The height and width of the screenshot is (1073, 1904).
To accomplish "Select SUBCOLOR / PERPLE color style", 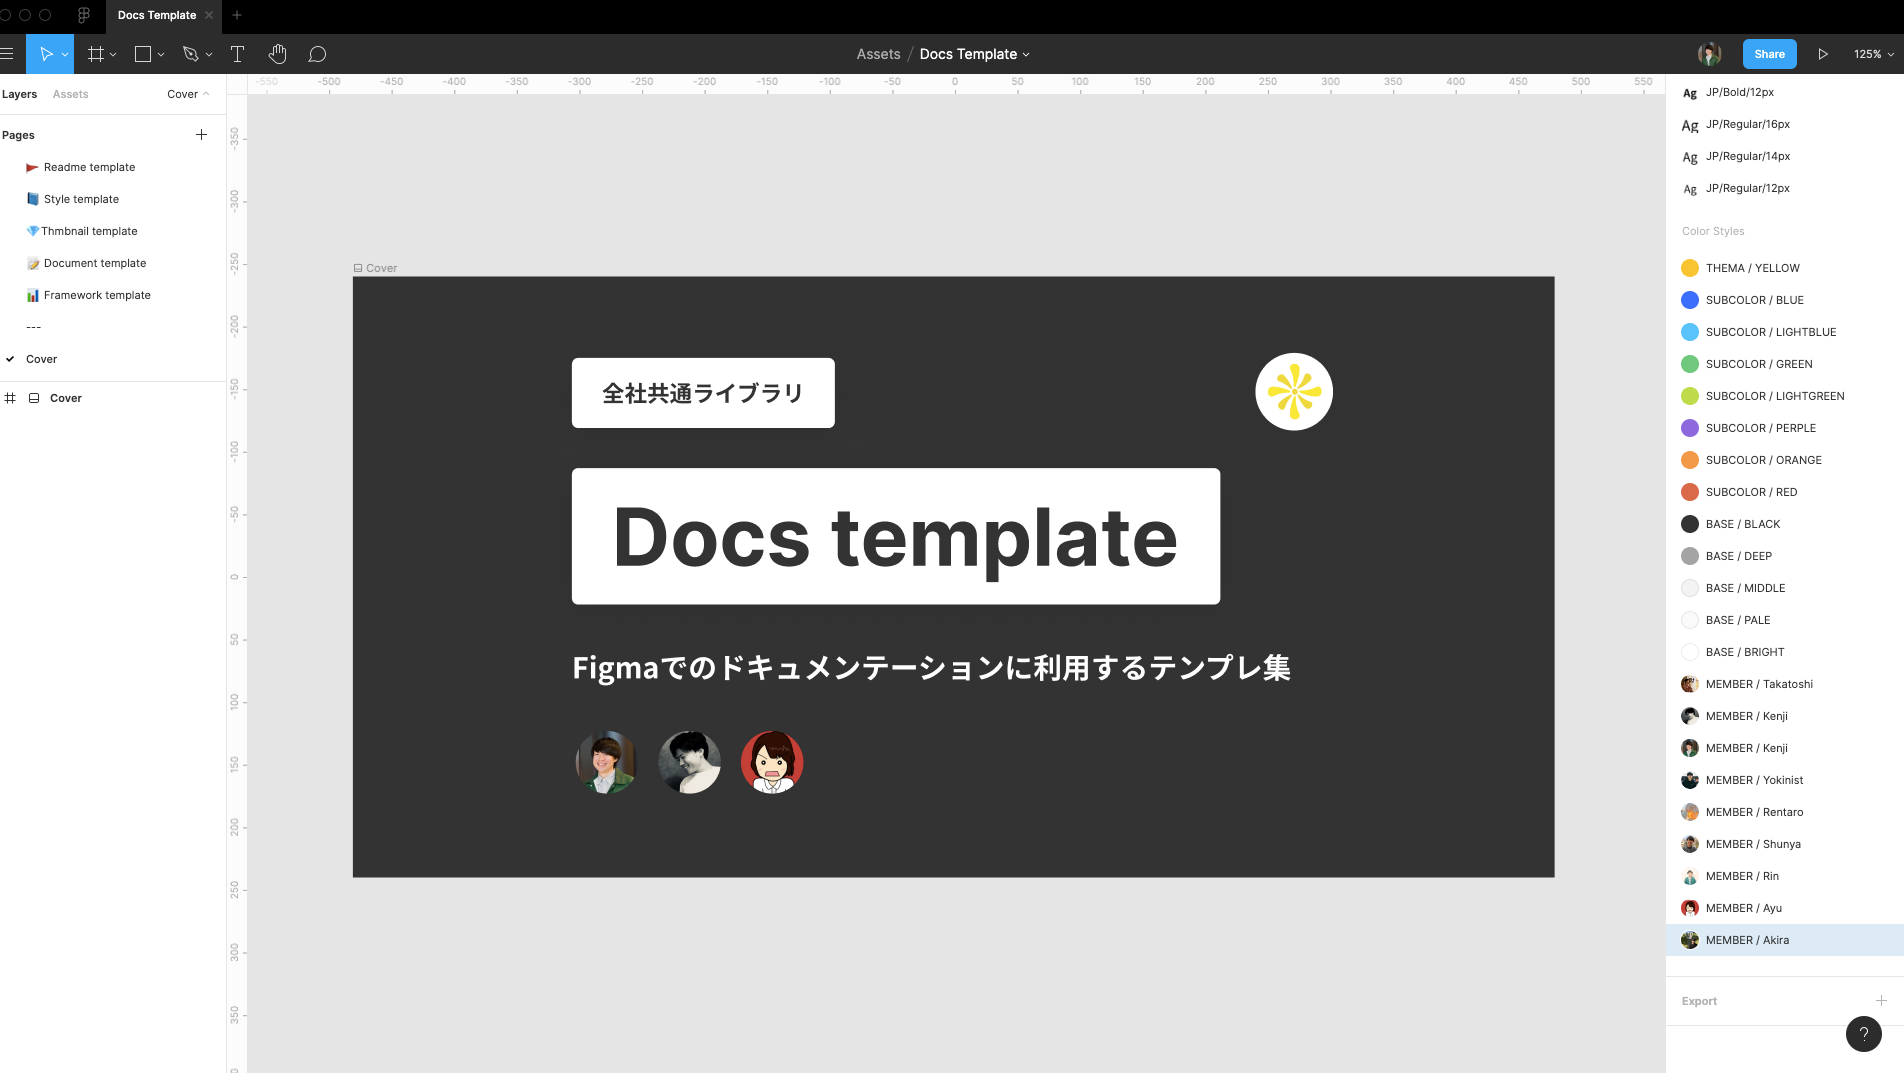I will coord(1785,428).
